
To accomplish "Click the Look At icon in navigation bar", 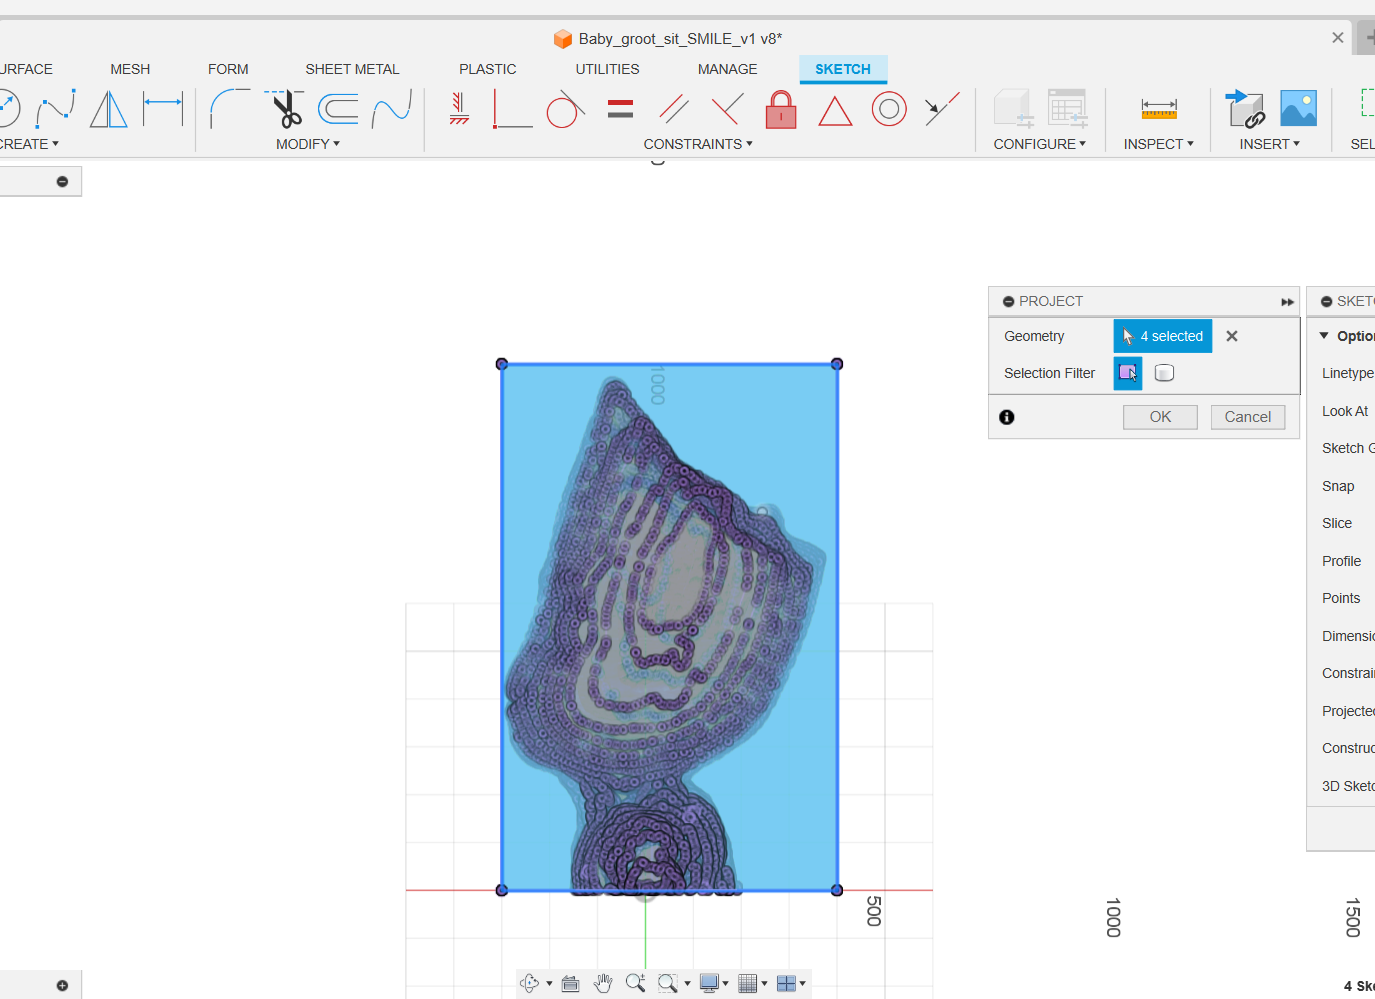I will (571, 983).
